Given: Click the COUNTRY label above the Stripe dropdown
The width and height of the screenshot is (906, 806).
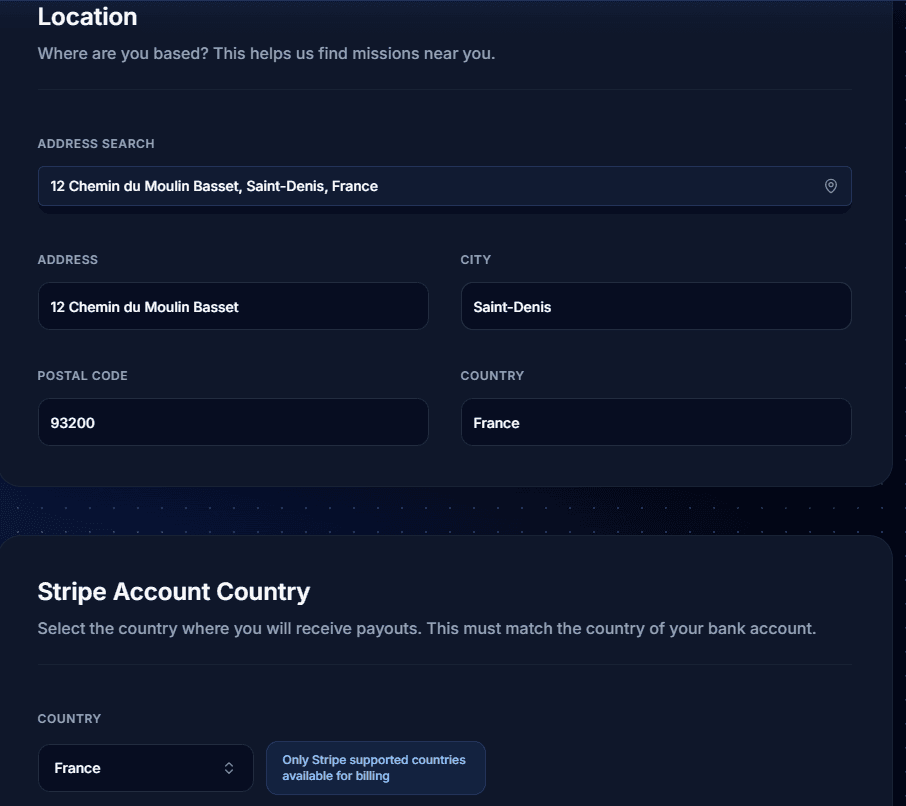Looking at the screenshot, I should click(x=69, y=719).
